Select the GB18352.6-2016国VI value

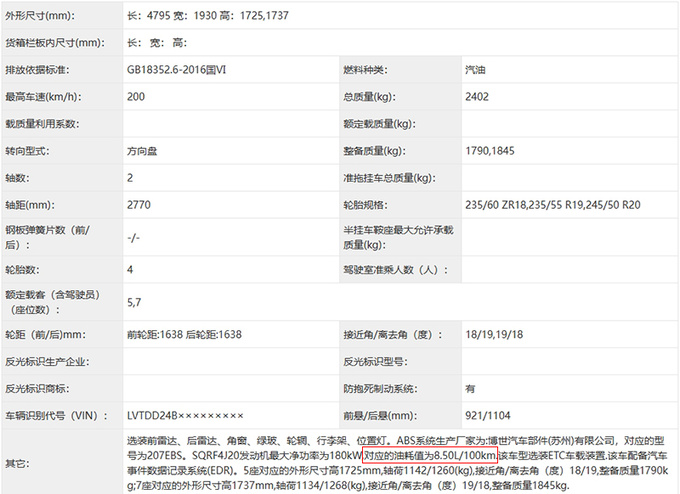point(177,70)
